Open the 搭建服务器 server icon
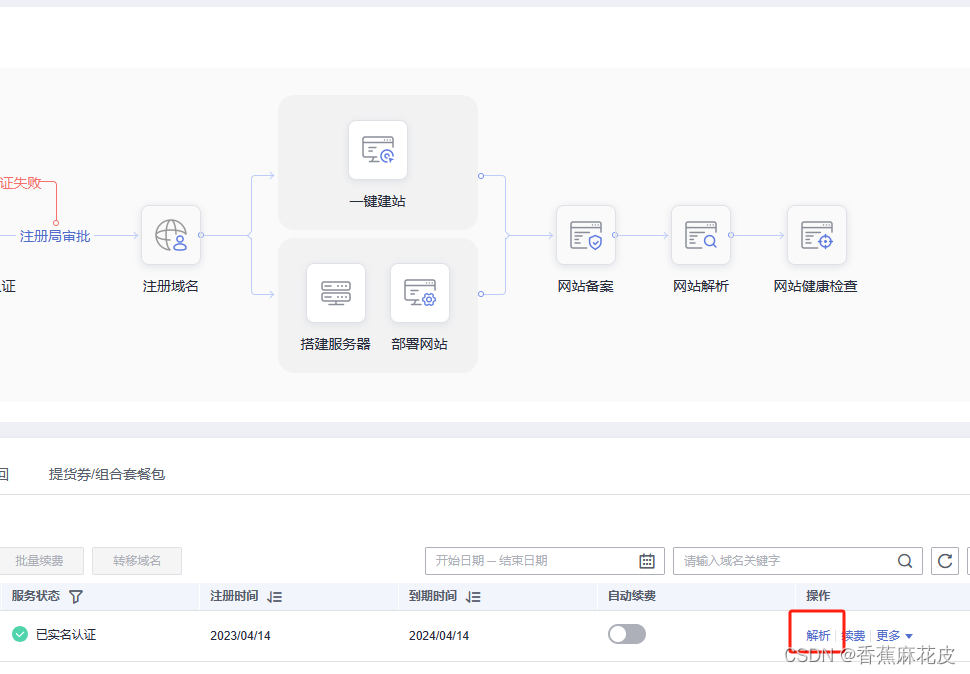This screenshot has width=970, height=674. pyautogui.click(x=336, y=293)
